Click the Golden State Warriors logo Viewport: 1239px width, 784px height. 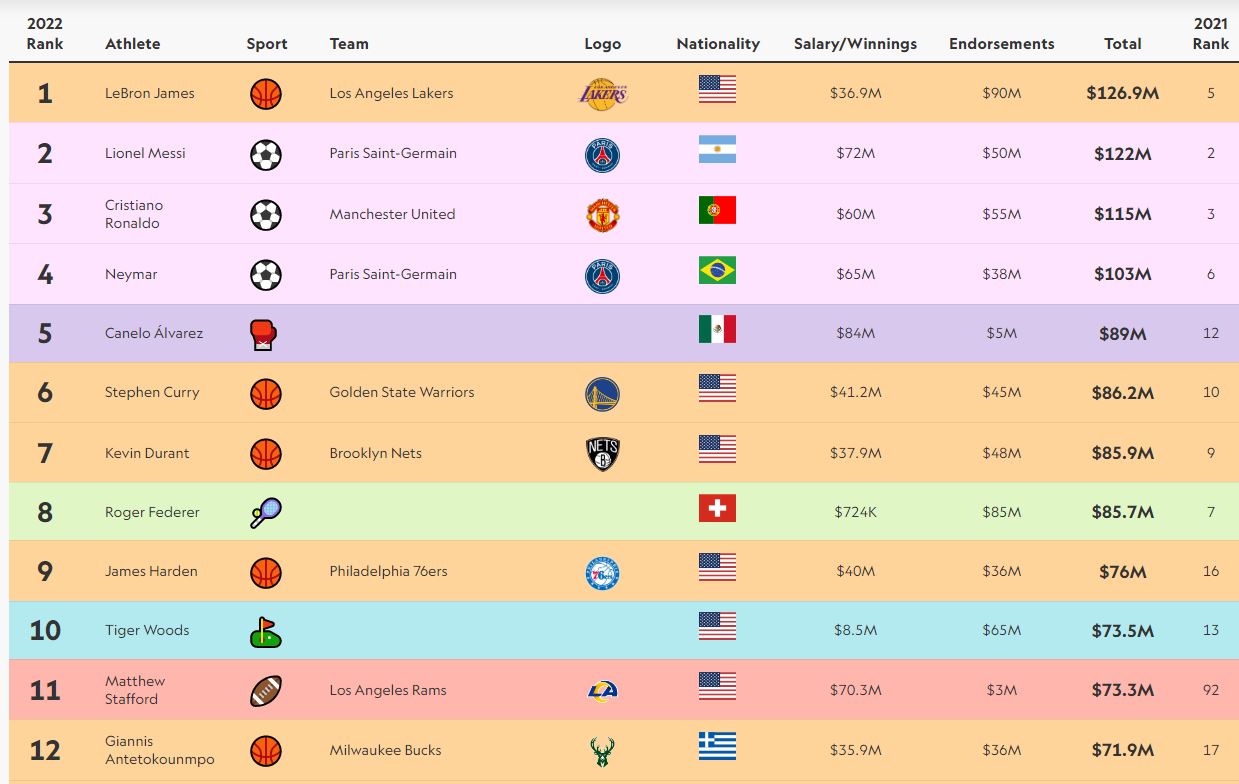[x=602, y=394]
